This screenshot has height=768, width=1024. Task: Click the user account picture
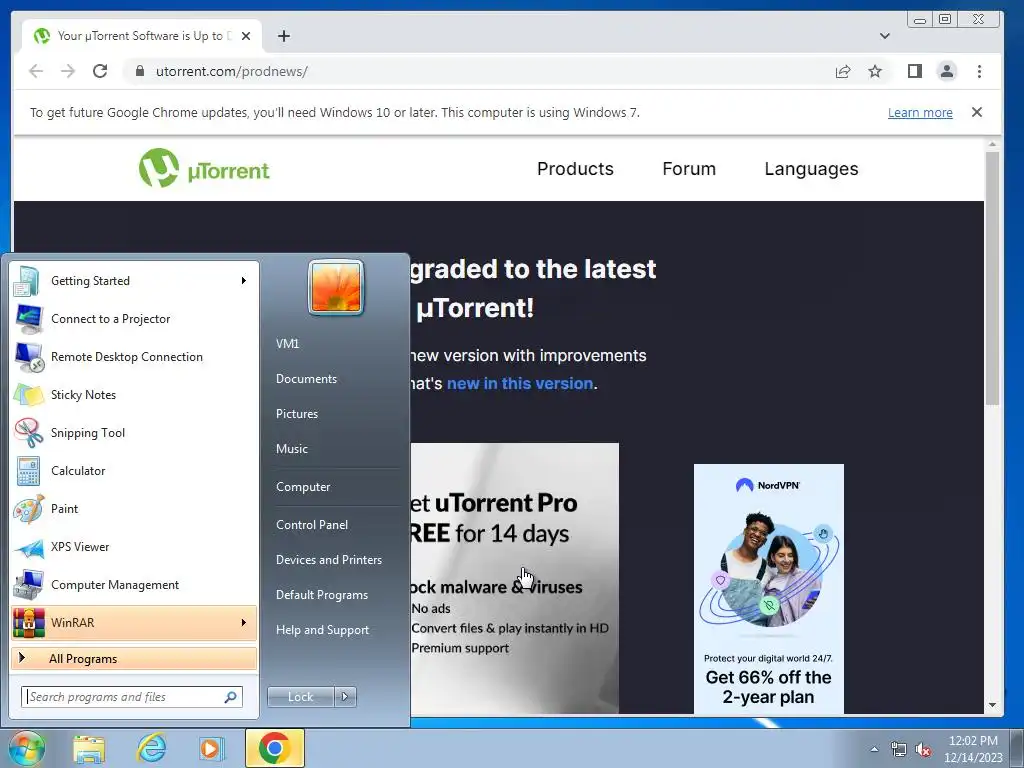pos(336,287)
